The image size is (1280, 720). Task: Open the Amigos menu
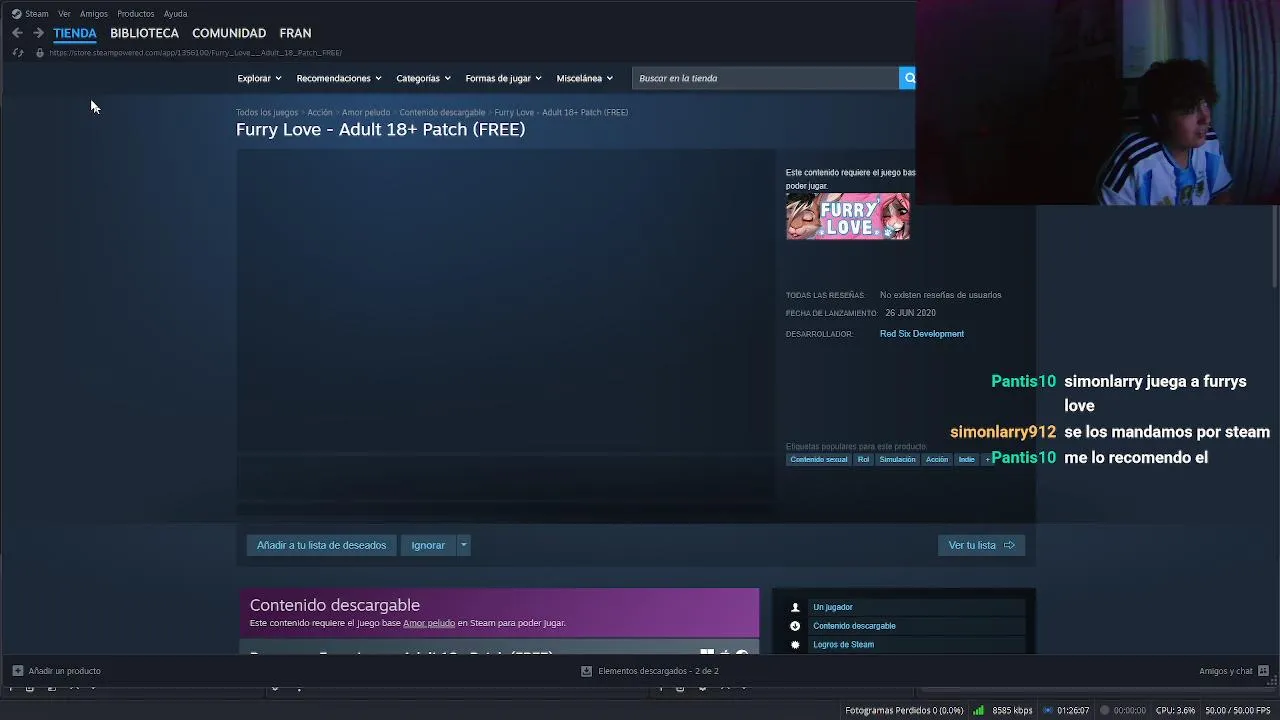(94, 14)
